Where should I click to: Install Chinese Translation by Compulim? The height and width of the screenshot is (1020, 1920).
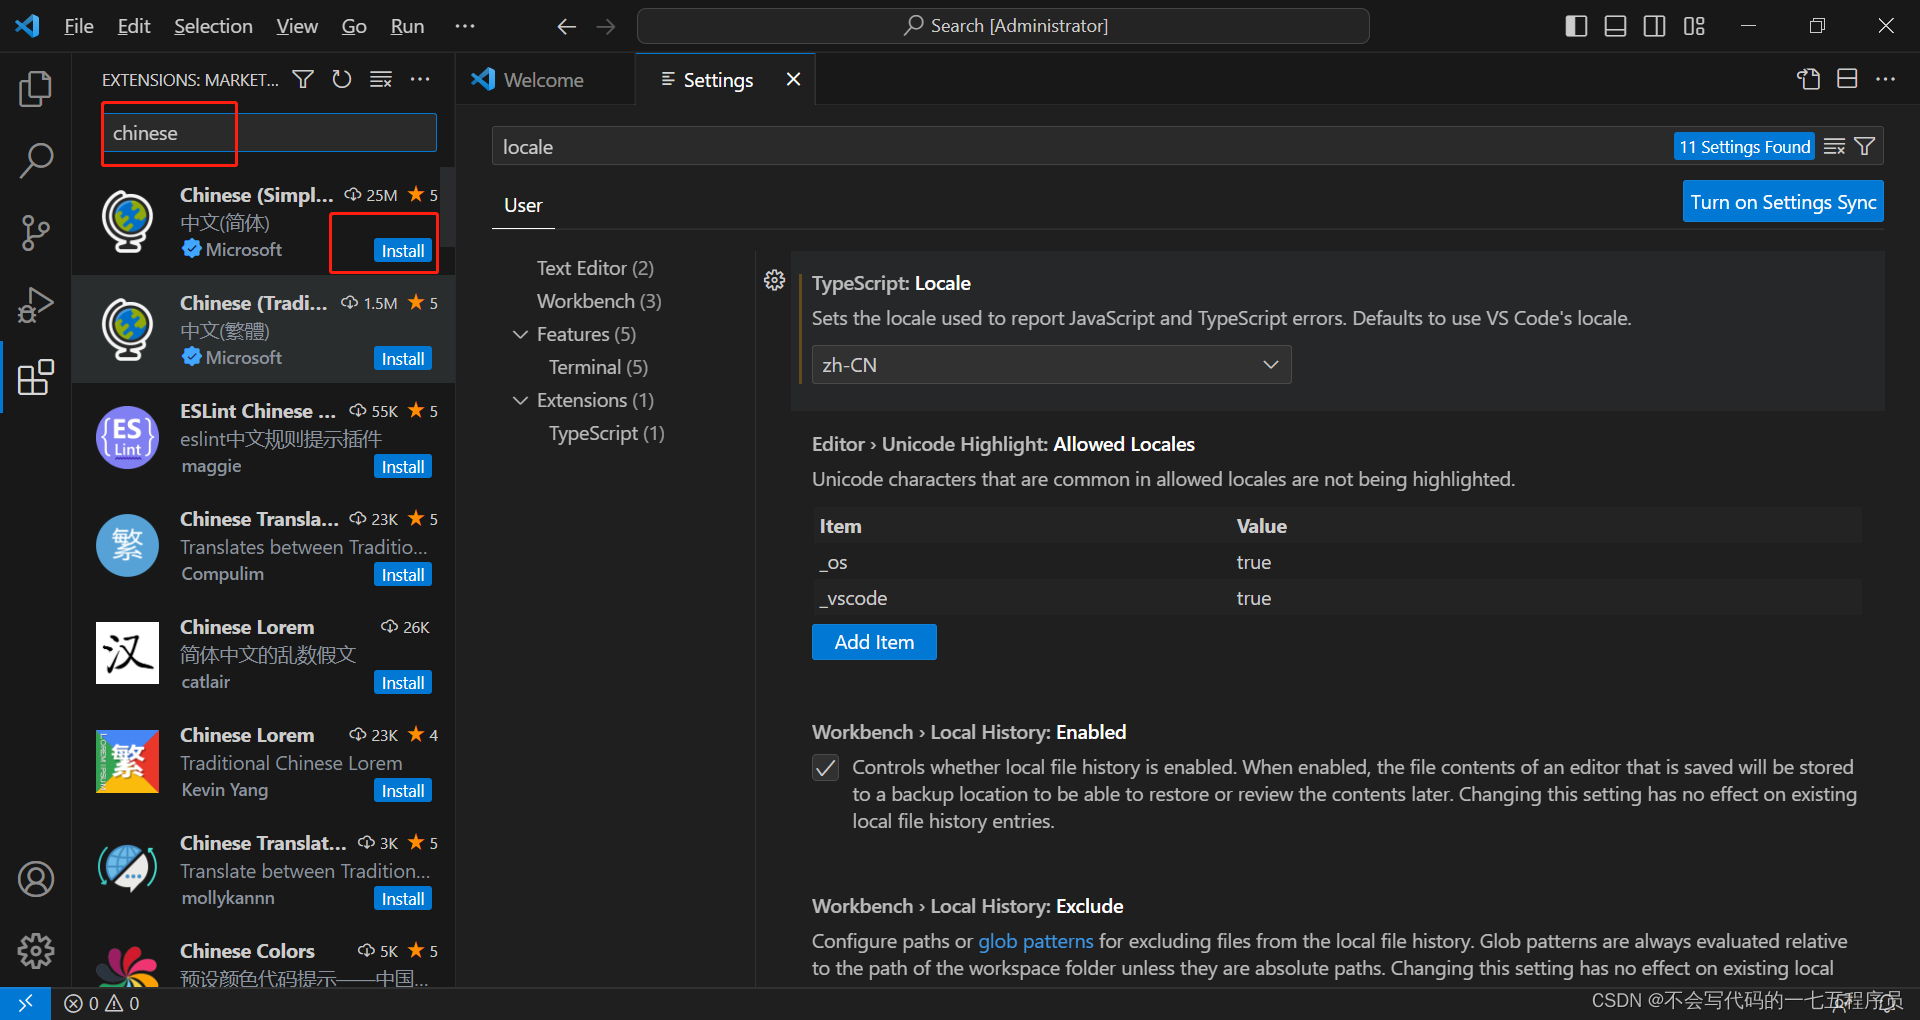click(x=403, y=575)
